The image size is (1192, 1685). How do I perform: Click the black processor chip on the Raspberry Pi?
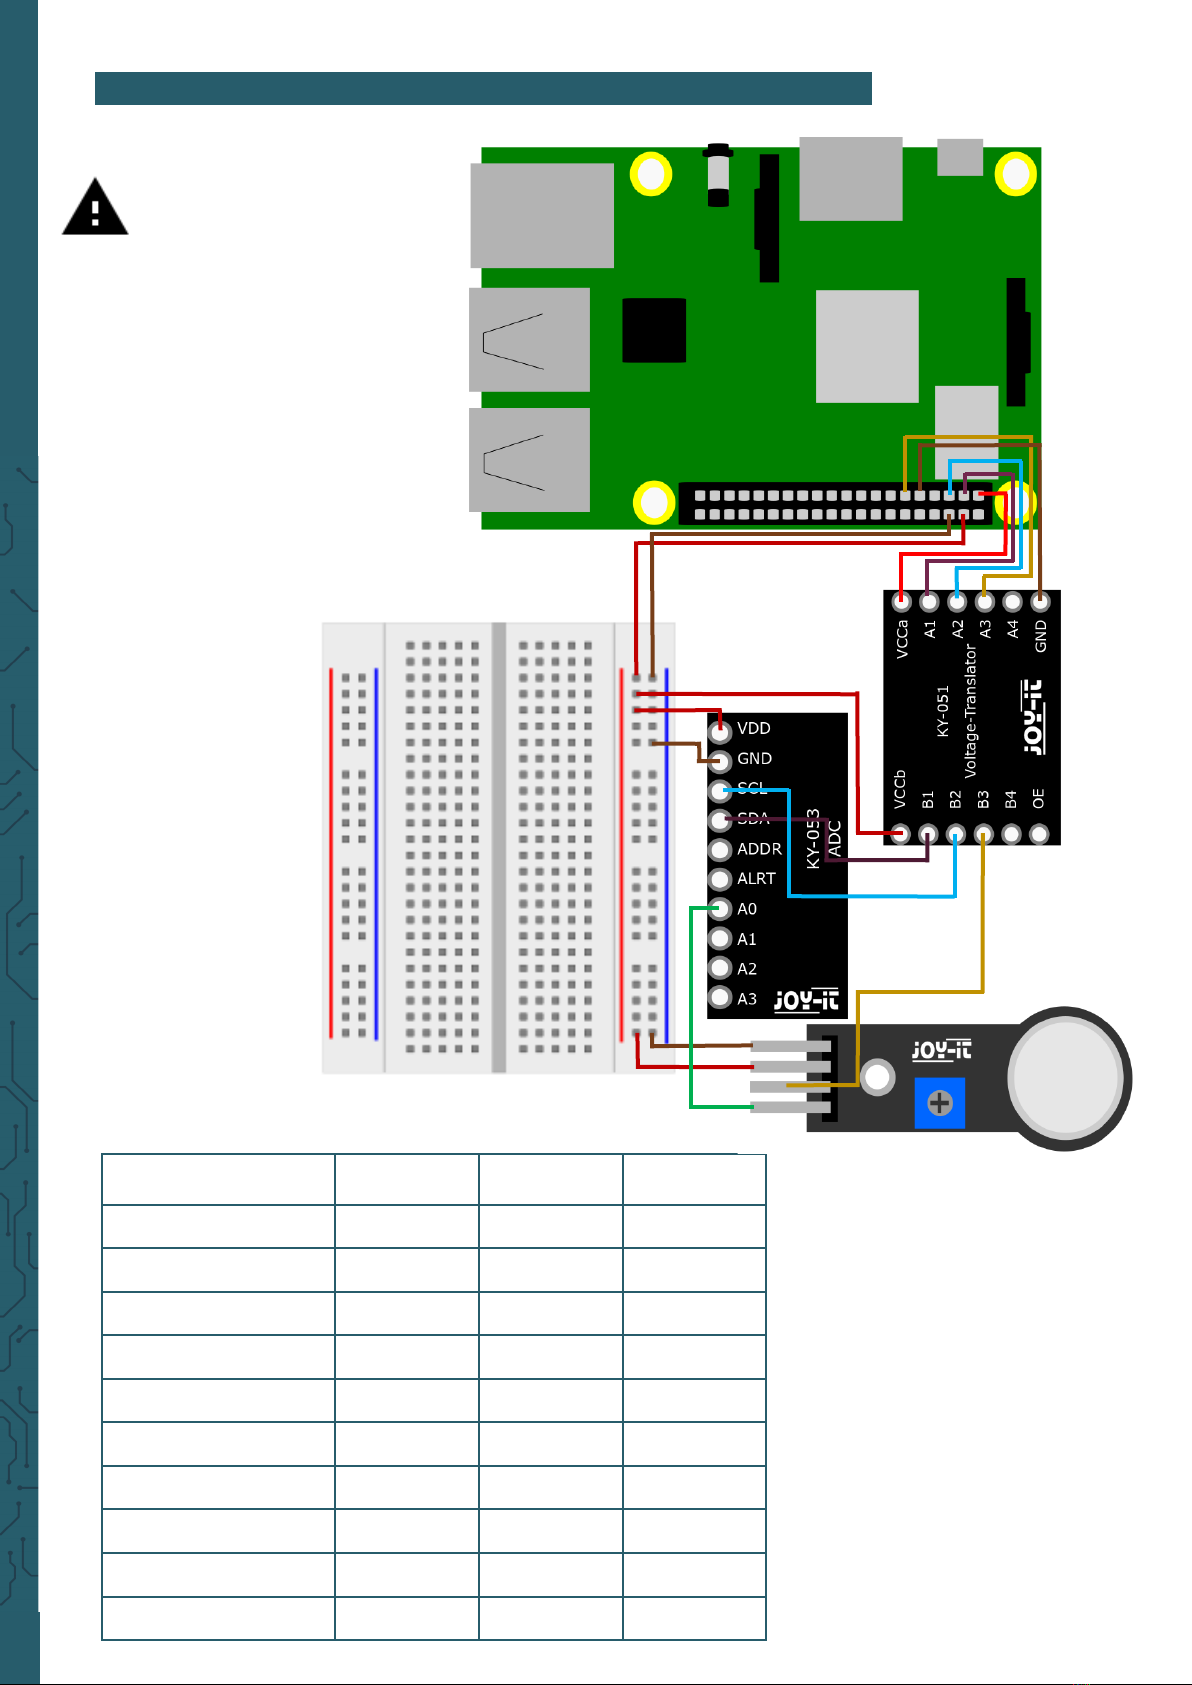(654, 330)
